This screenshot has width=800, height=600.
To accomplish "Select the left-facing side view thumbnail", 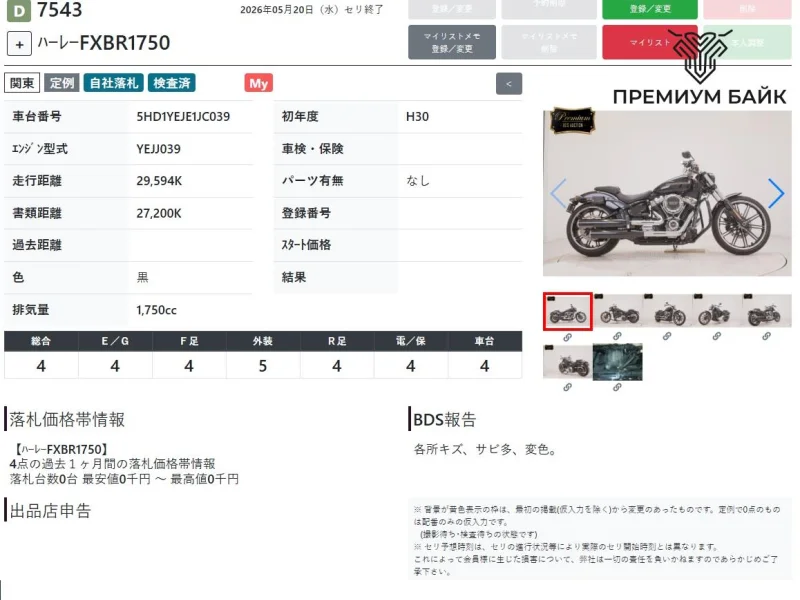I will click(617, 311).
